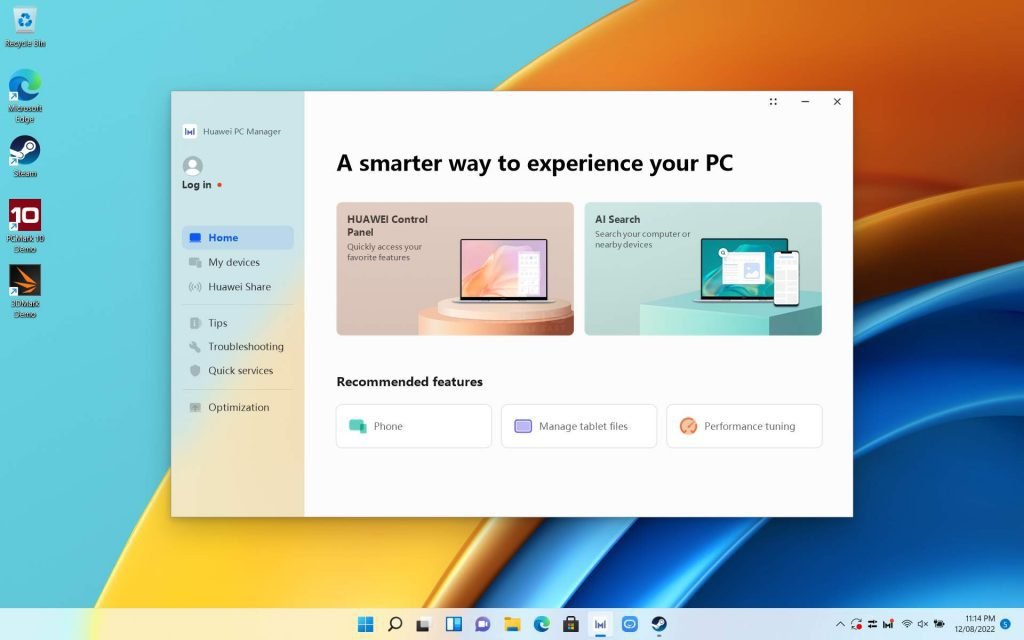Open Microsoft Store from the taskbar
Screen dimensions: 1024x640
pos(571,624)
